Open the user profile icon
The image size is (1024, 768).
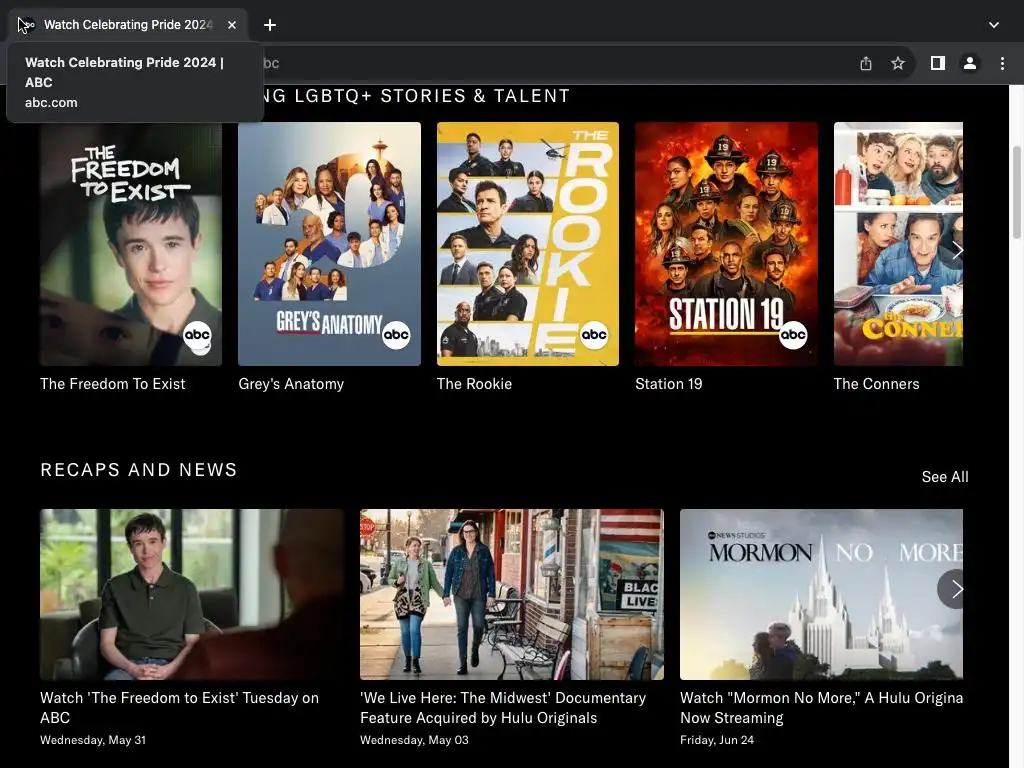[x=970, y=63]
